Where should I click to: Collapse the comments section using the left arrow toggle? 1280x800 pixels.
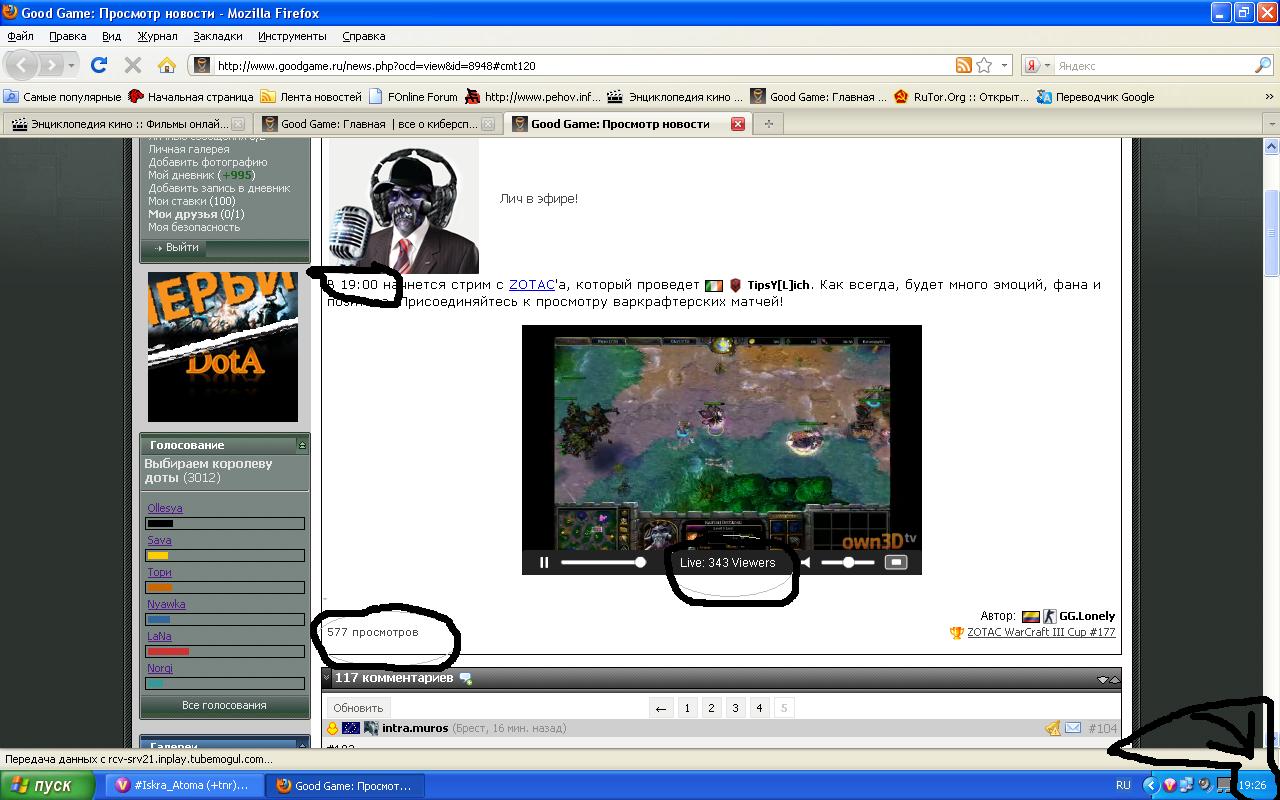point(326,678)
